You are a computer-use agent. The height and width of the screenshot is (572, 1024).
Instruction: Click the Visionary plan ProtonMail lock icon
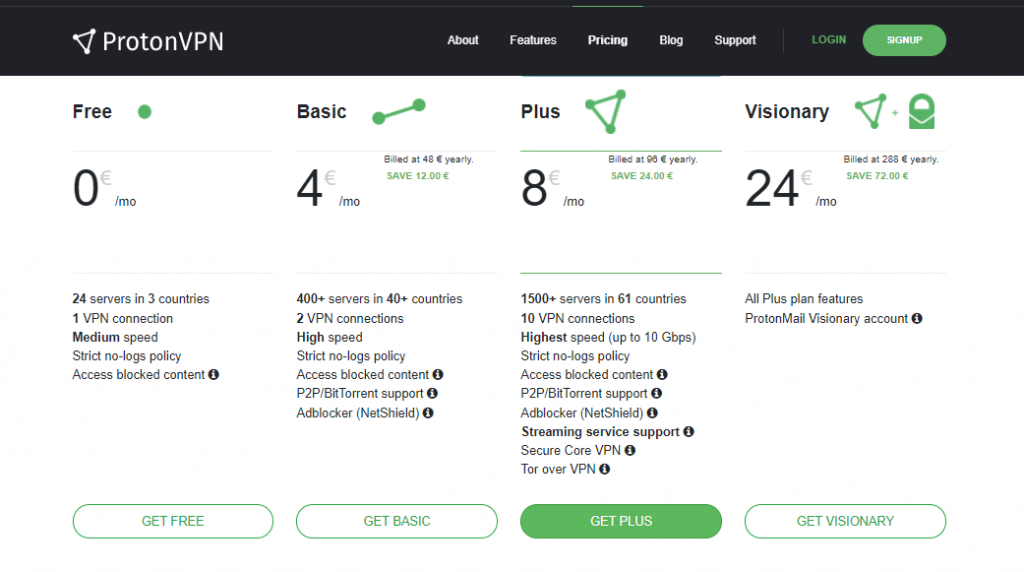pyautogui.click(x=921, y=112)
